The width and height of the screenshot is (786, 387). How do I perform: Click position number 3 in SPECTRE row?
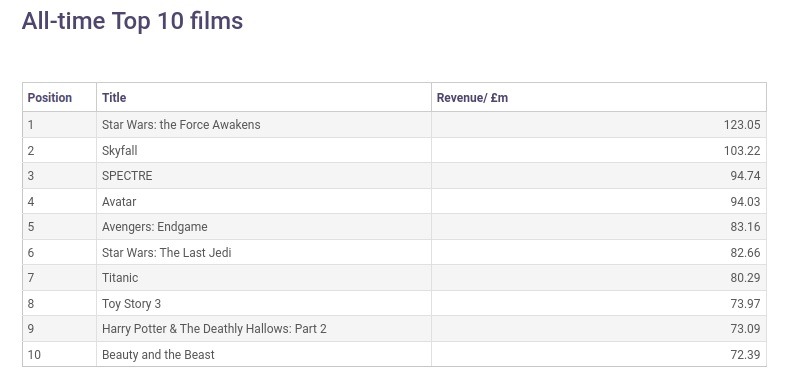31,176
